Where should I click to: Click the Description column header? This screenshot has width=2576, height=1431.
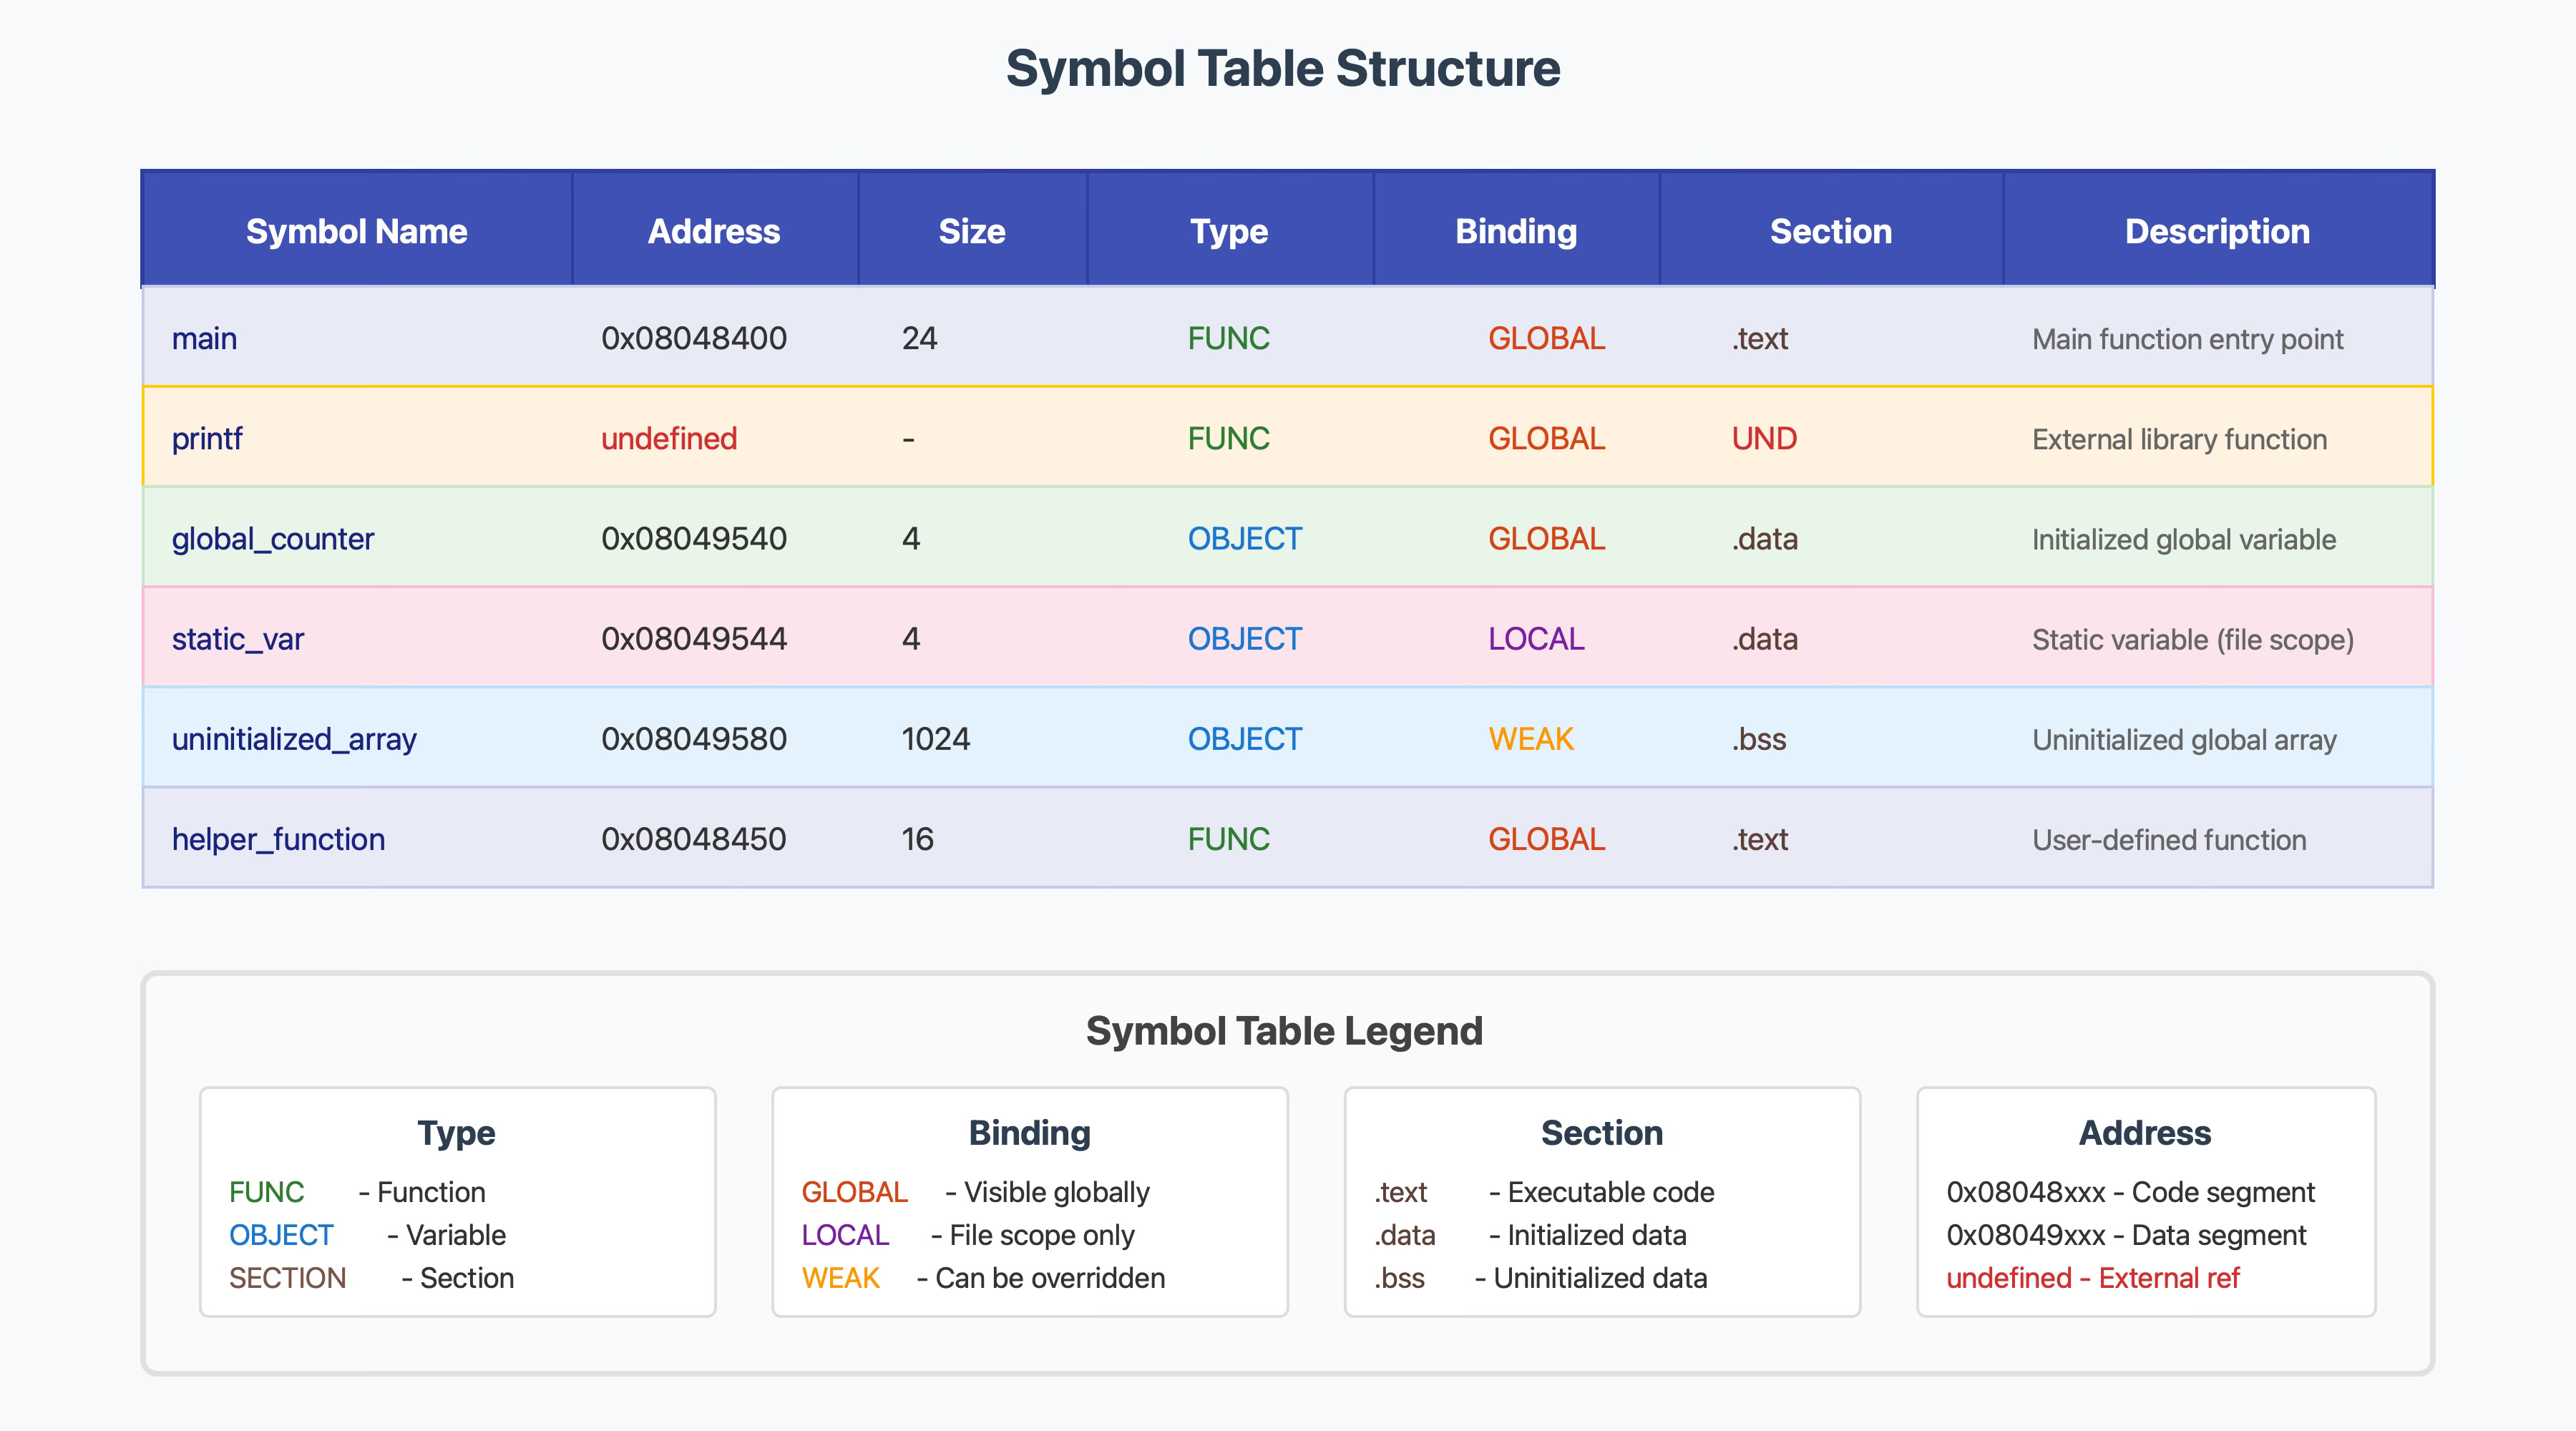[2216, 231]
